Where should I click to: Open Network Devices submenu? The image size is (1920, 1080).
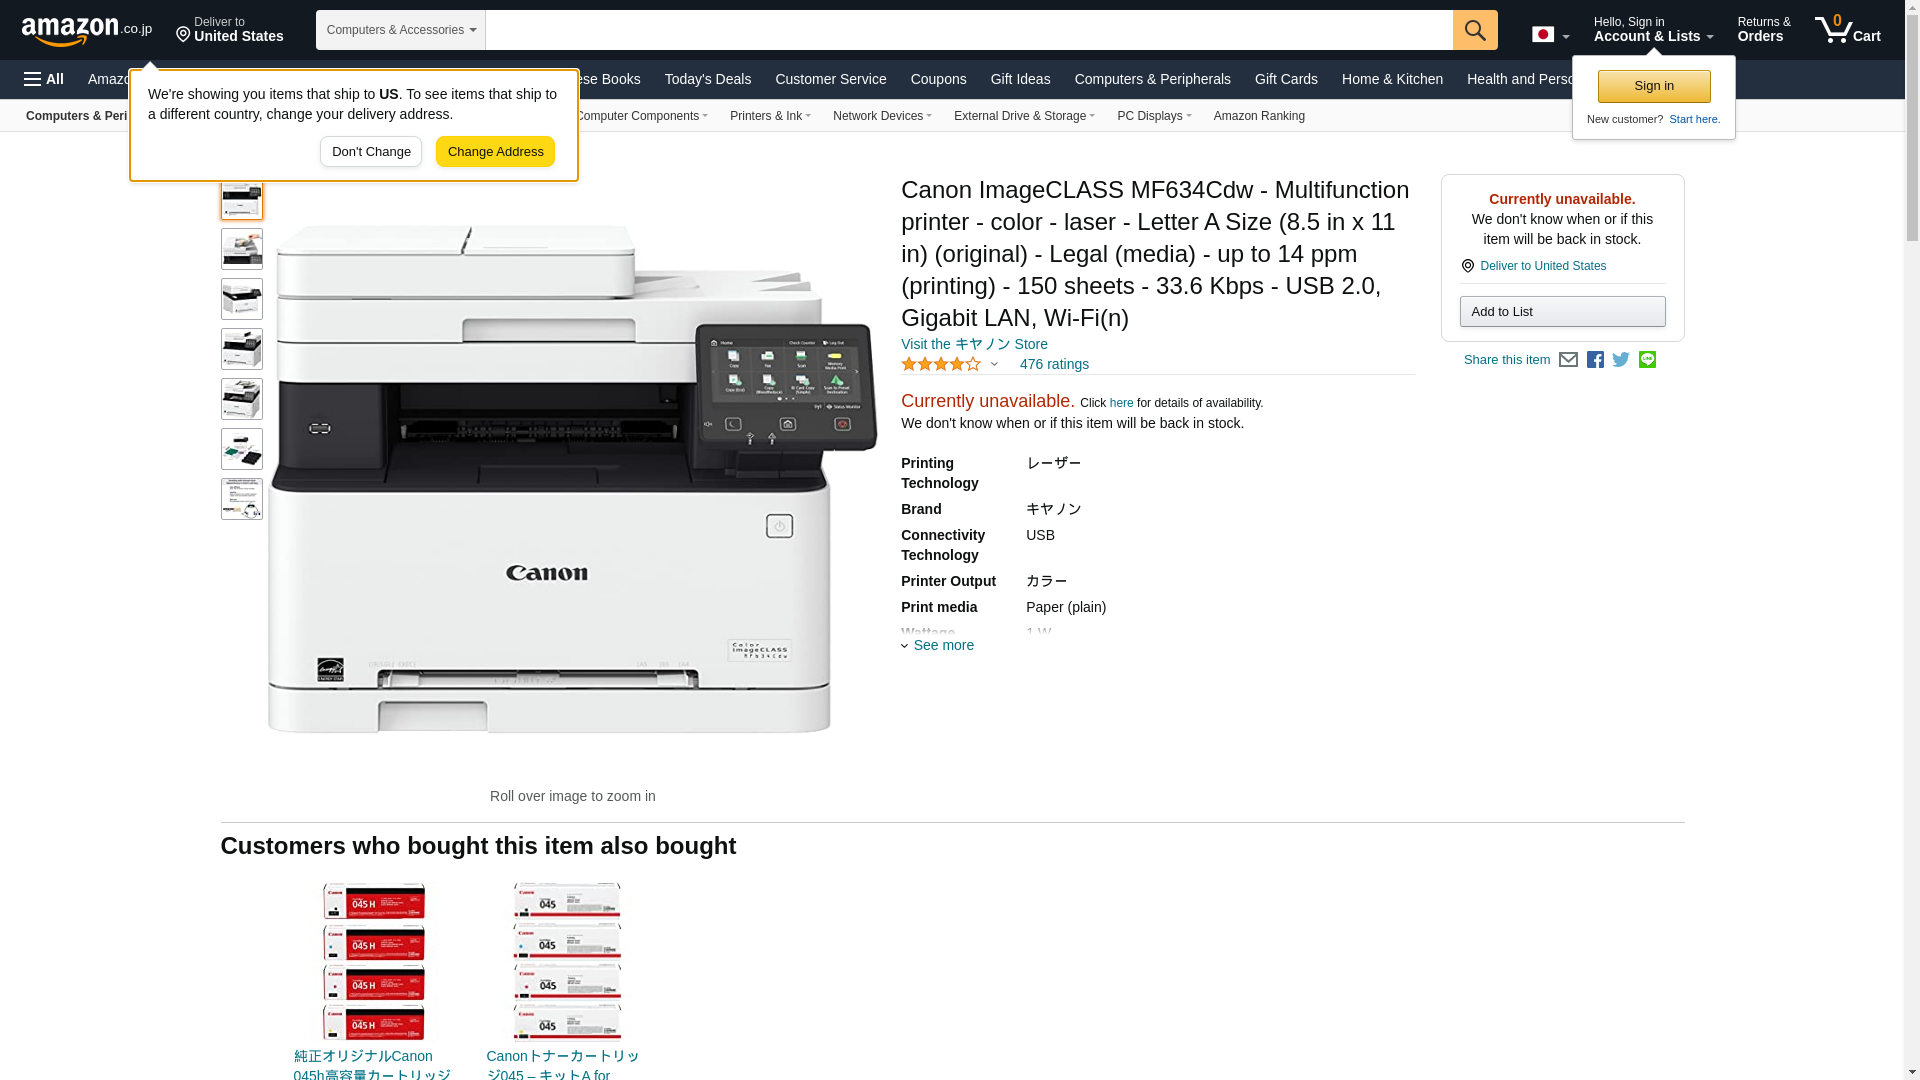(x=882, y=116)
